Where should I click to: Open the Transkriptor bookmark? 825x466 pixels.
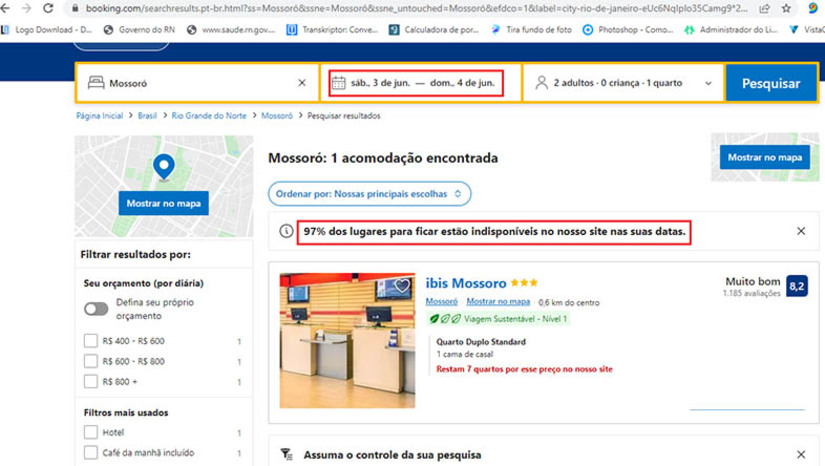click(332, 30)
